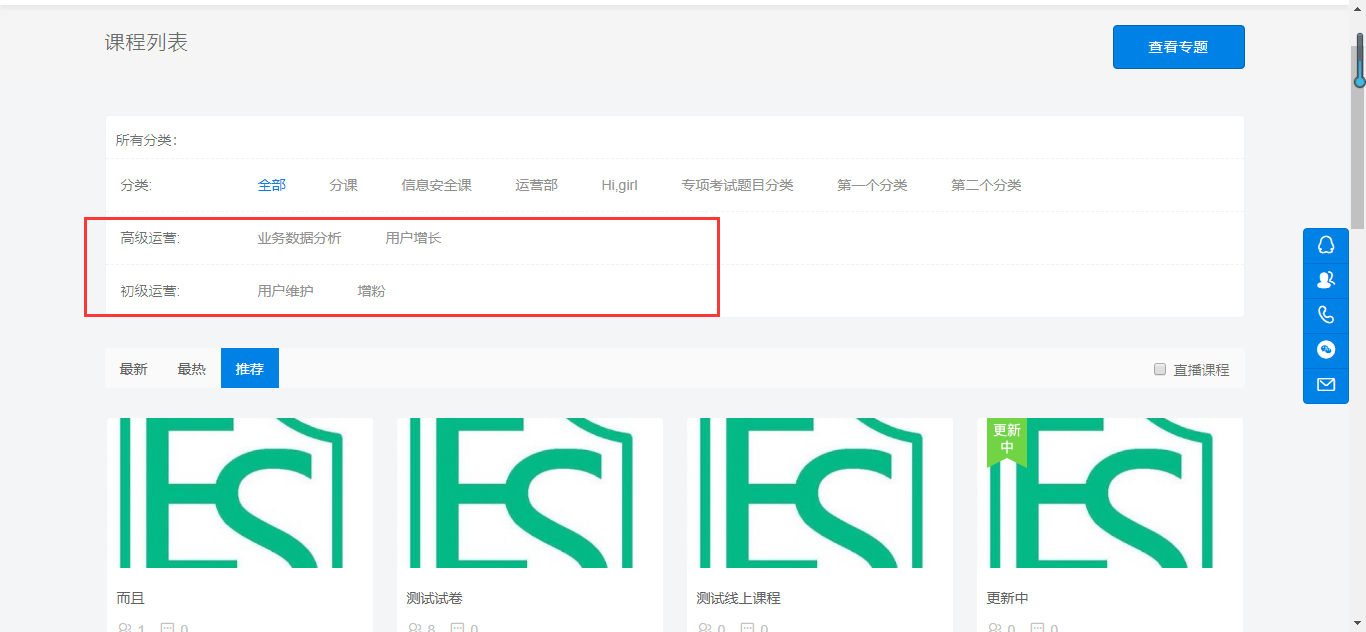
Task: Filter by 信息安全课 category
Action: (x=437, y=185)
